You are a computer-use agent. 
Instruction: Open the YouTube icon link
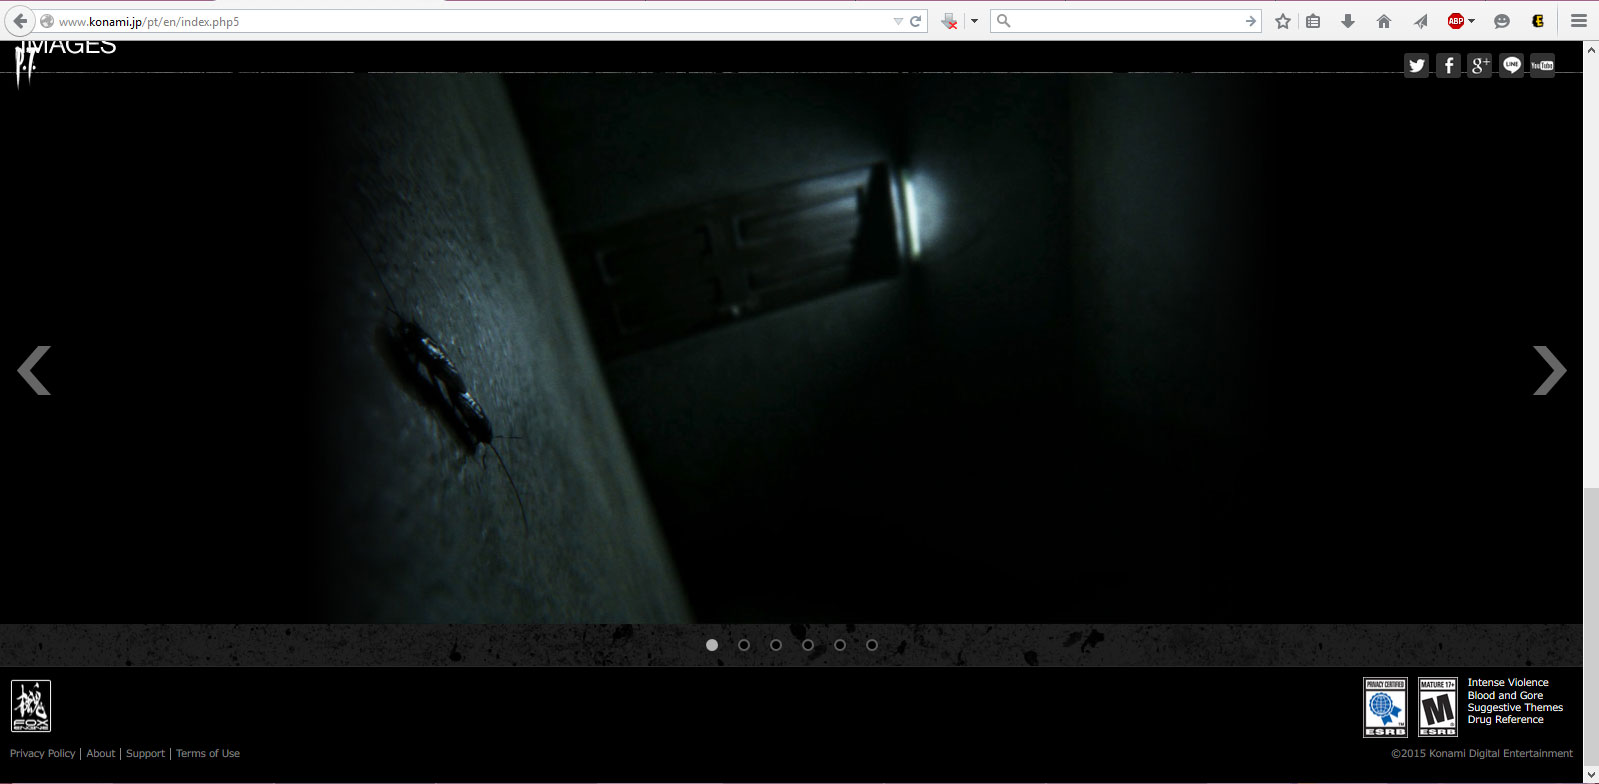pos(1543,66)
